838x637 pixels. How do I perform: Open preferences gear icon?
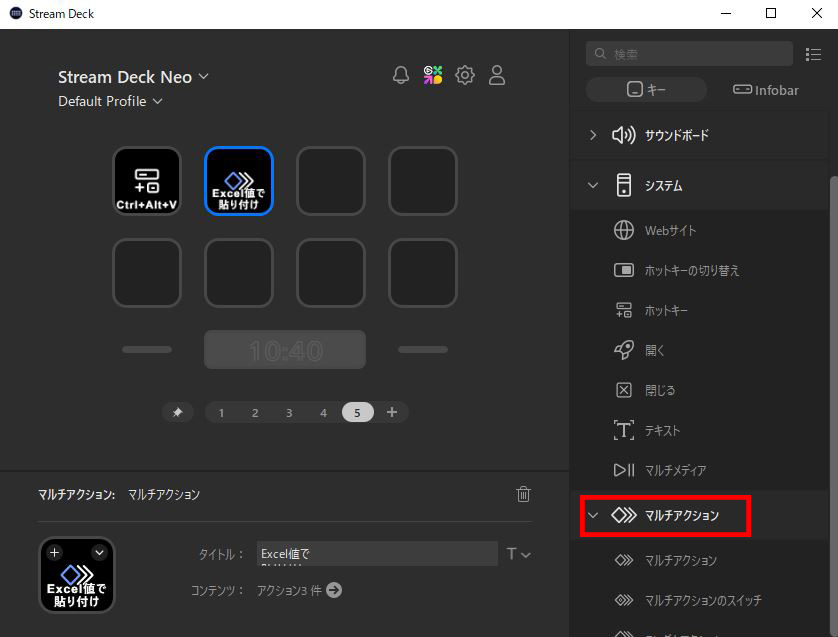[x=465, y=75]
